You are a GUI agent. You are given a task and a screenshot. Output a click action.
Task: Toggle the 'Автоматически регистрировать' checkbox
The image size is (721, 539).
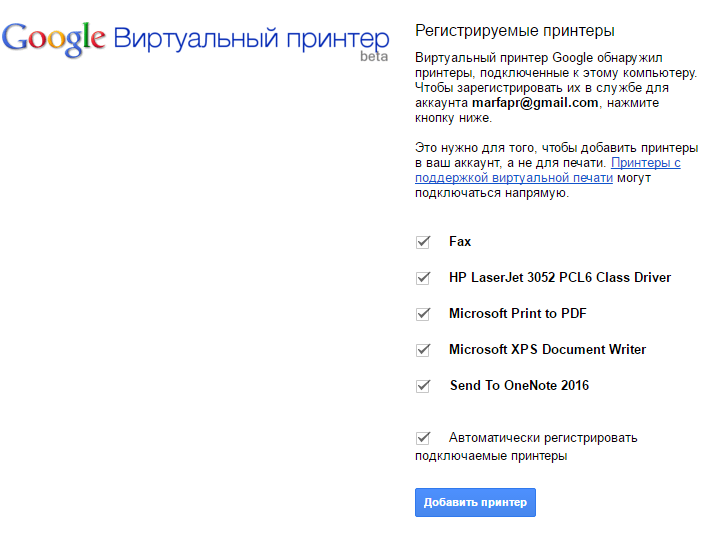pyautogui.click(x=423, y=438)
